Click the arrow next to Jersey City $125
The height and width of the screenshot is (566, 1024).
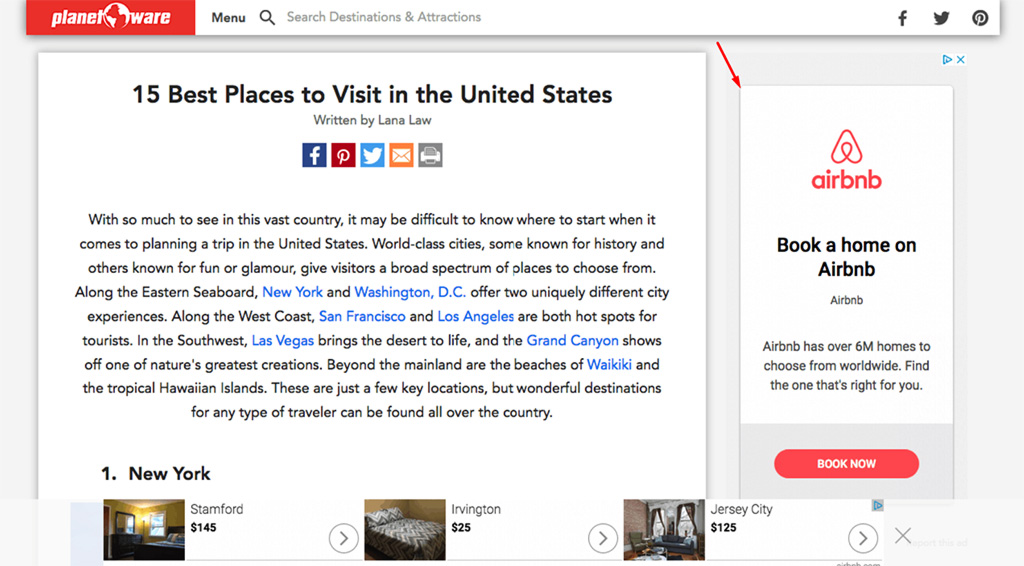(x=863, y=538)
